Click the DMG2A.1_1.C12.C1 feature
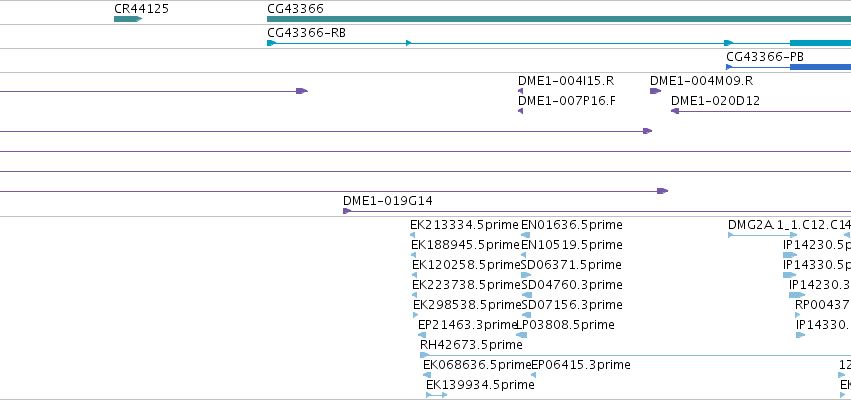 [763, 235]
